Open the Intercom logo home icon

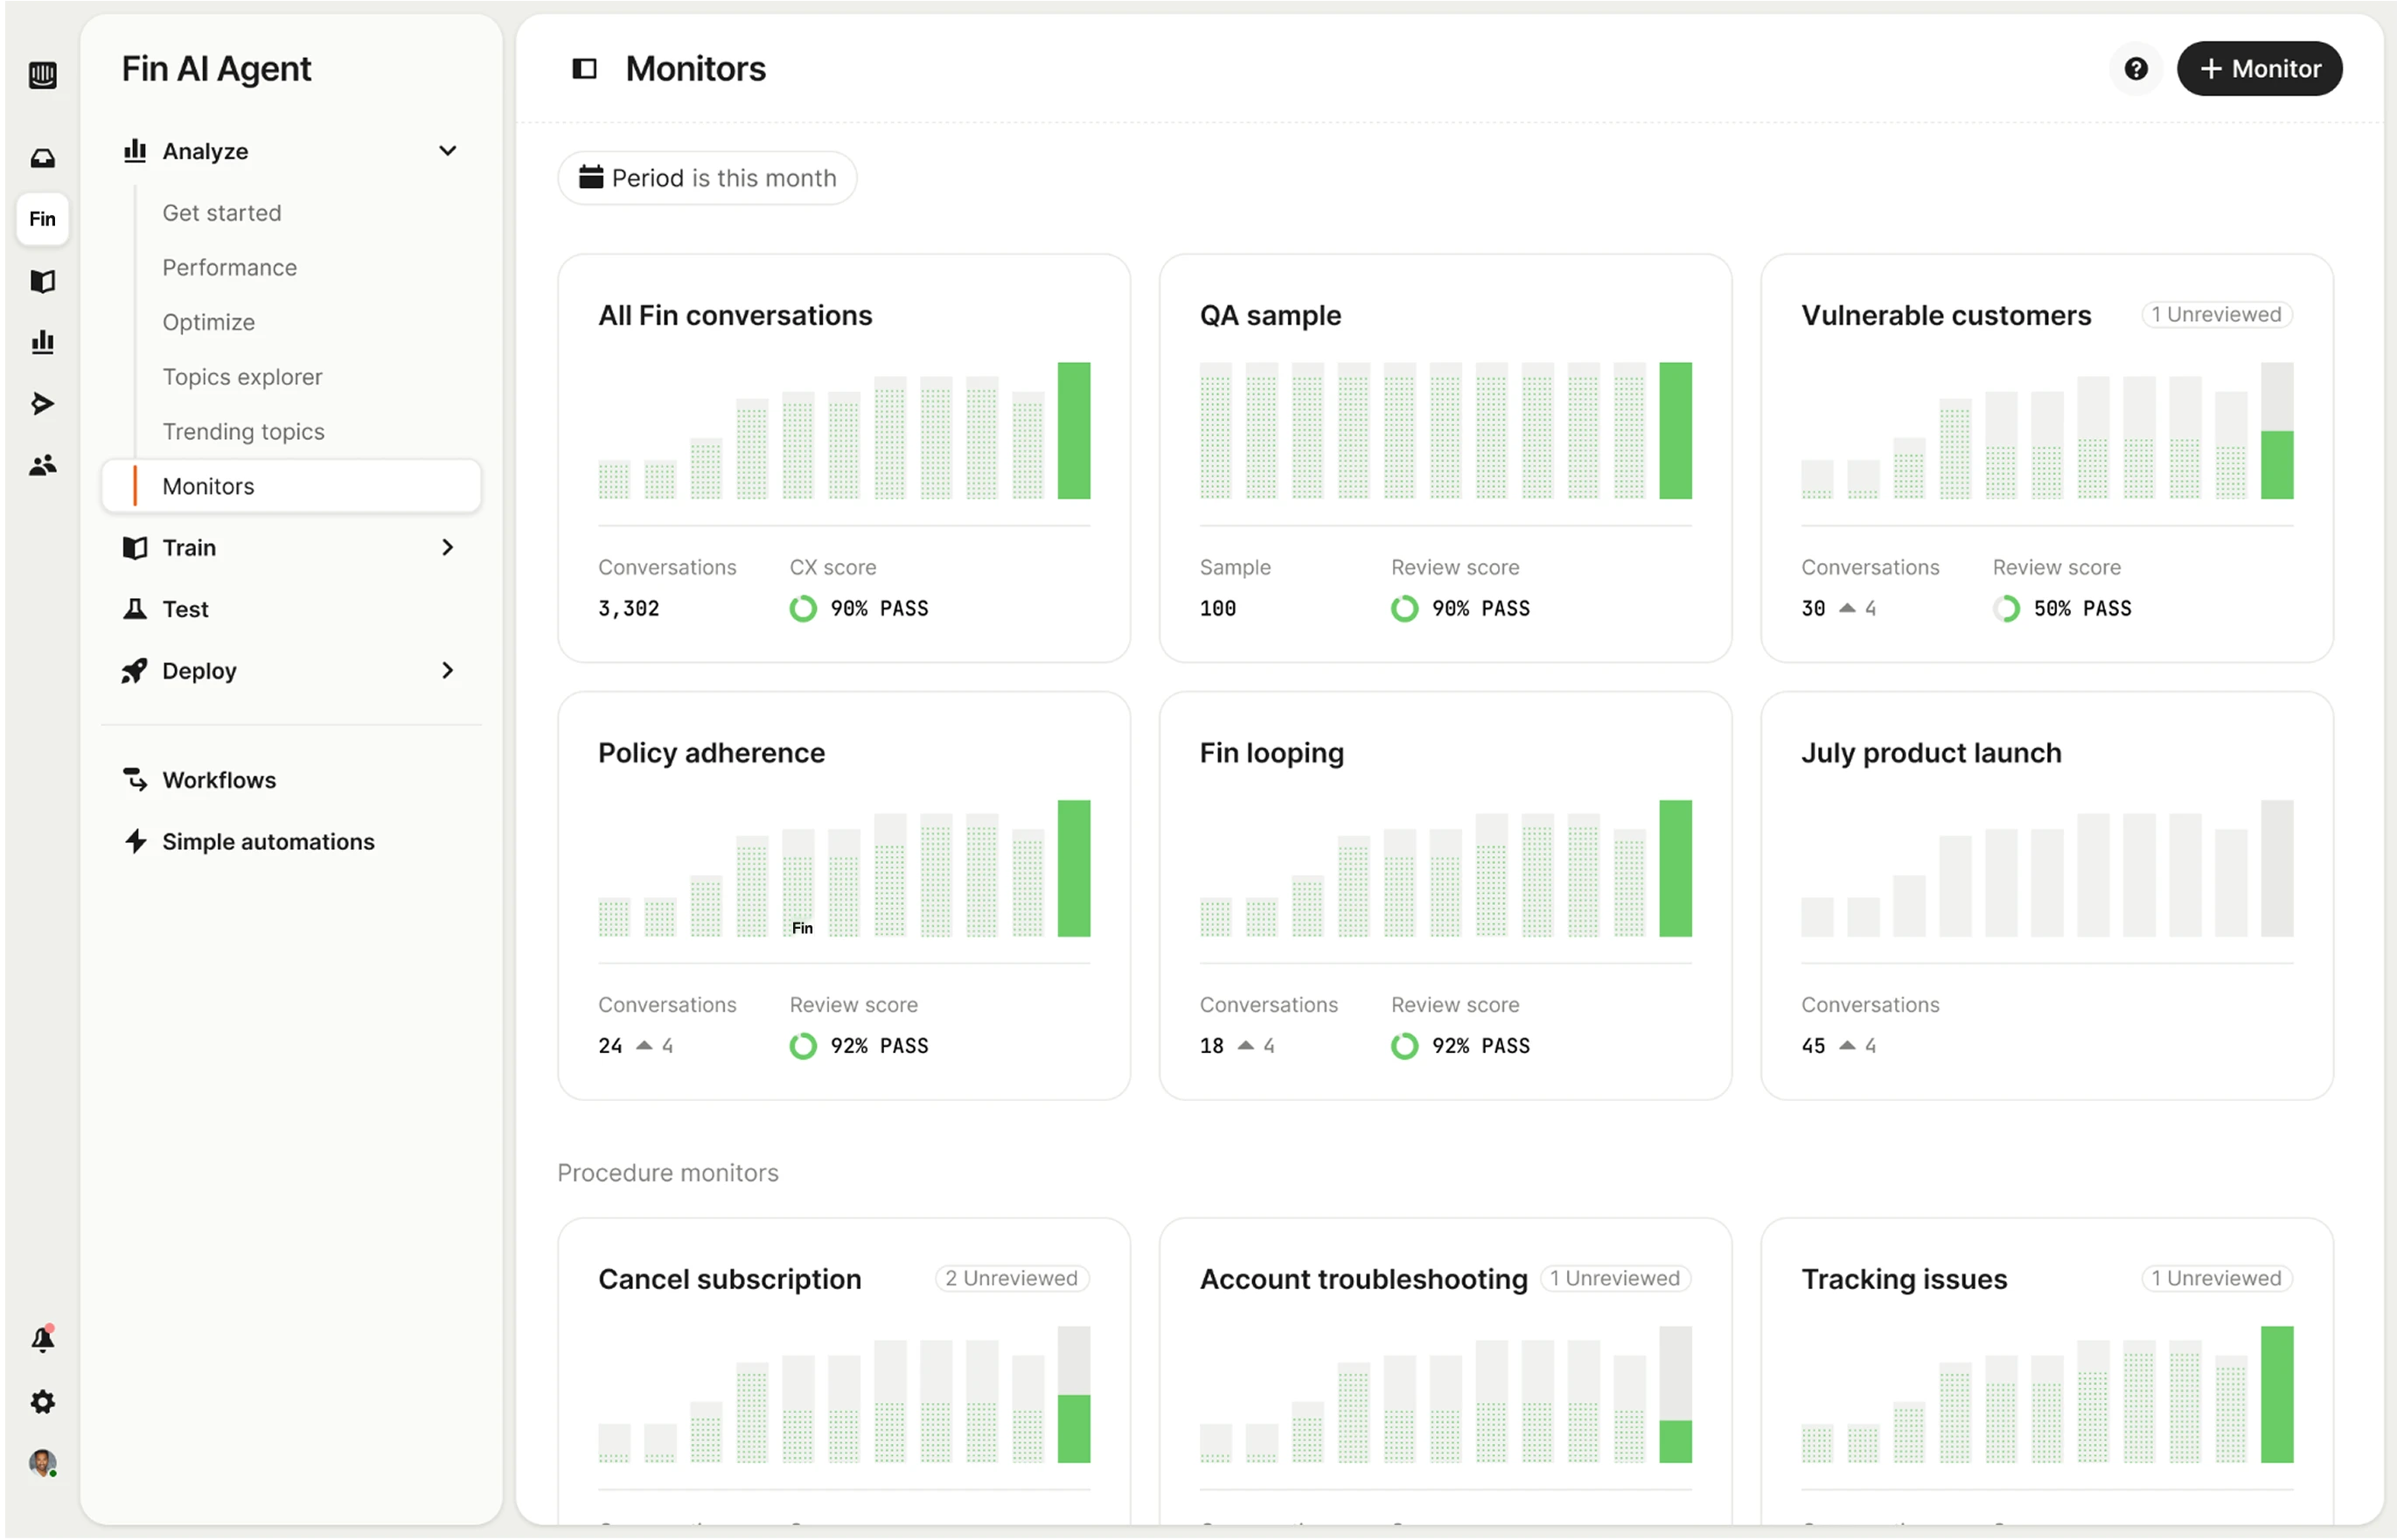pos(42,75)
